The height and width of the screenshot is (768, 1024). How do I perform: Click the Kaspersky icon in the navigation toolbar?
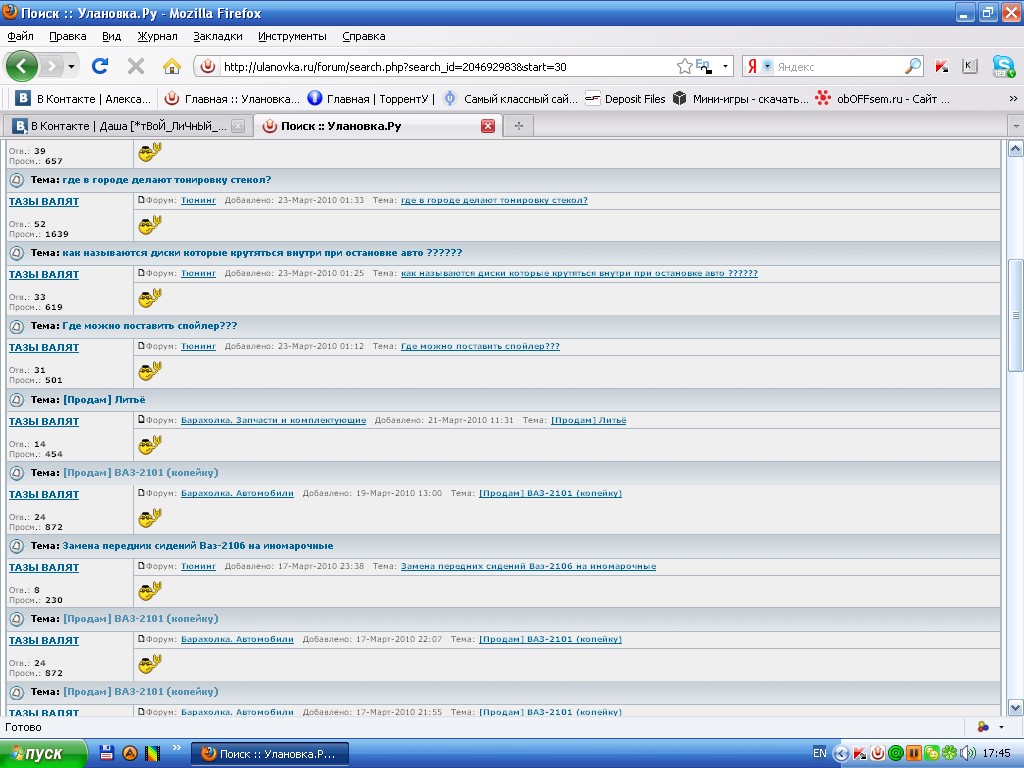click(x=942, y=66)
